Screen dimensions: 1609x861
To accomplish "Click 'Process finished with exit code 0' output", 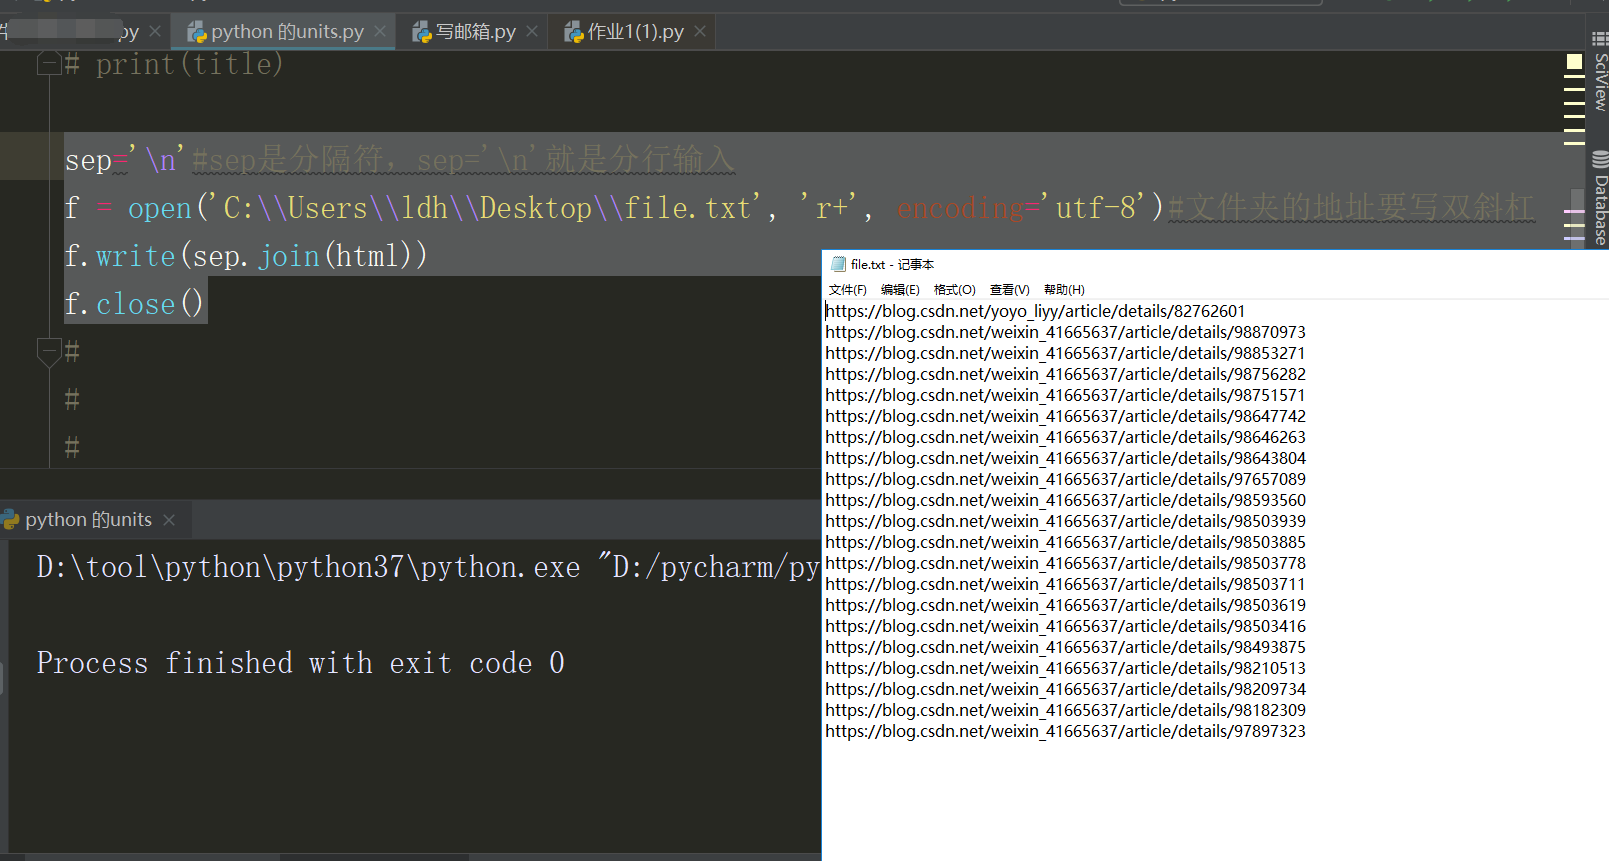I will pos(301,663).
